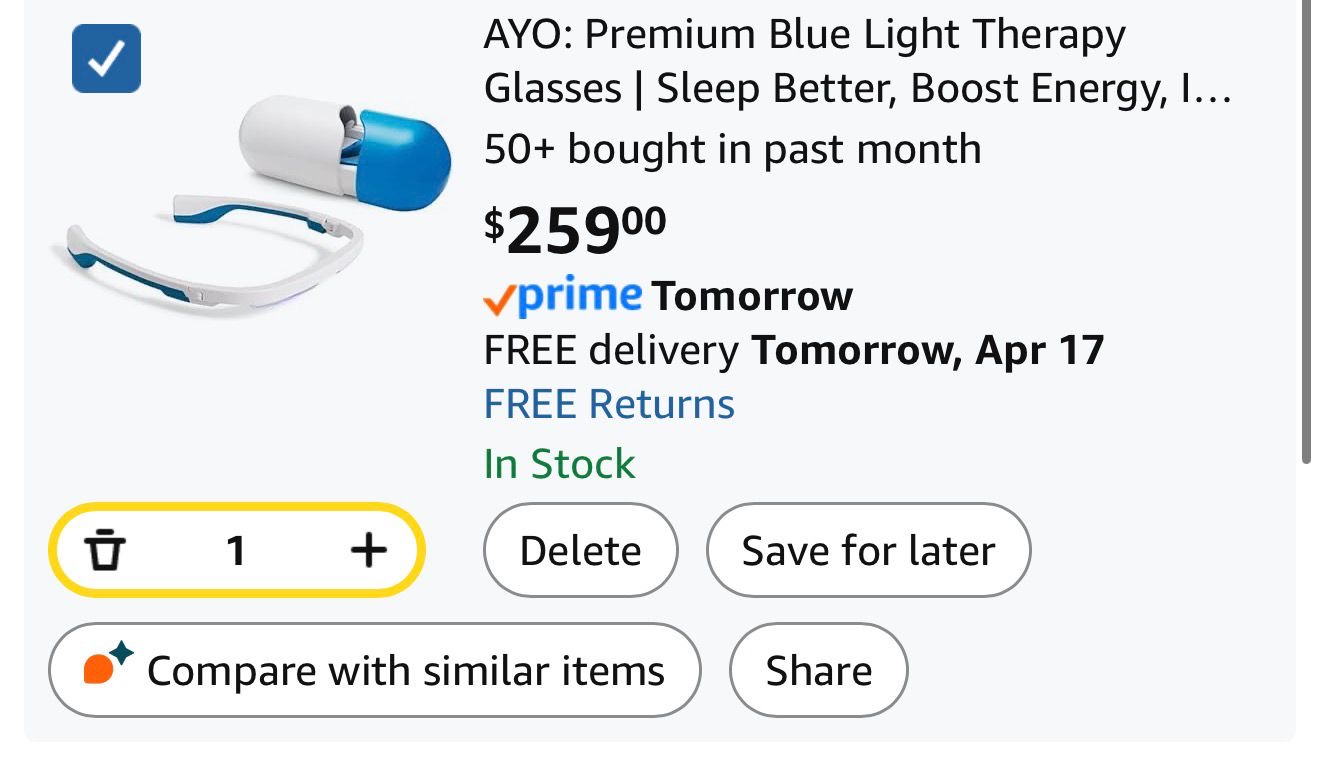Screen dimensions: 1320x759
Task: Click the FREE delivery Tomorrow, Apr 17 text
Action: pyautogui.click(x=793, y=350)
